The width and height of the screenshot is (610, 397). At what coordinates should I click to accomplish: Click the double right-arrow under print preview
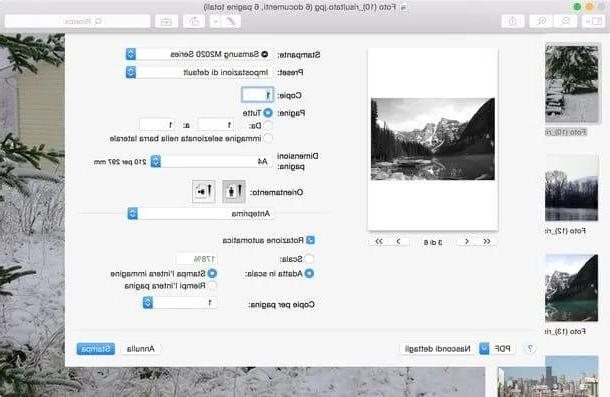tap(486, 242)
